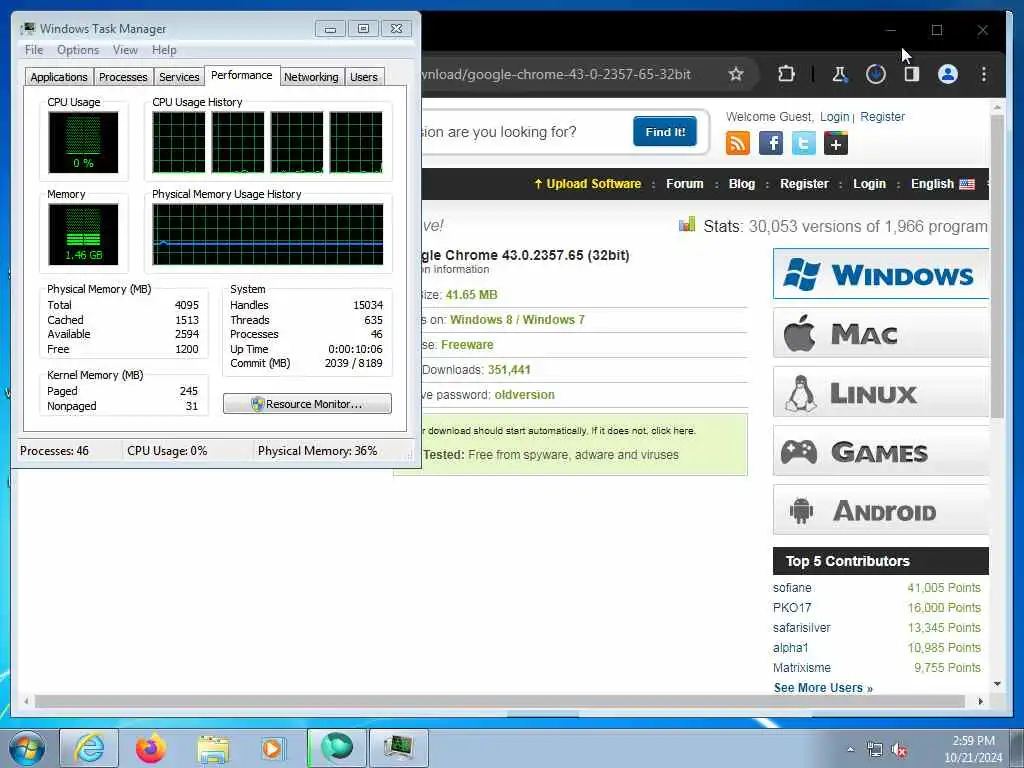Click the Facebook icon on the page
The image size is (1024, 768).
pyautogui.click(x=771, y=143)
